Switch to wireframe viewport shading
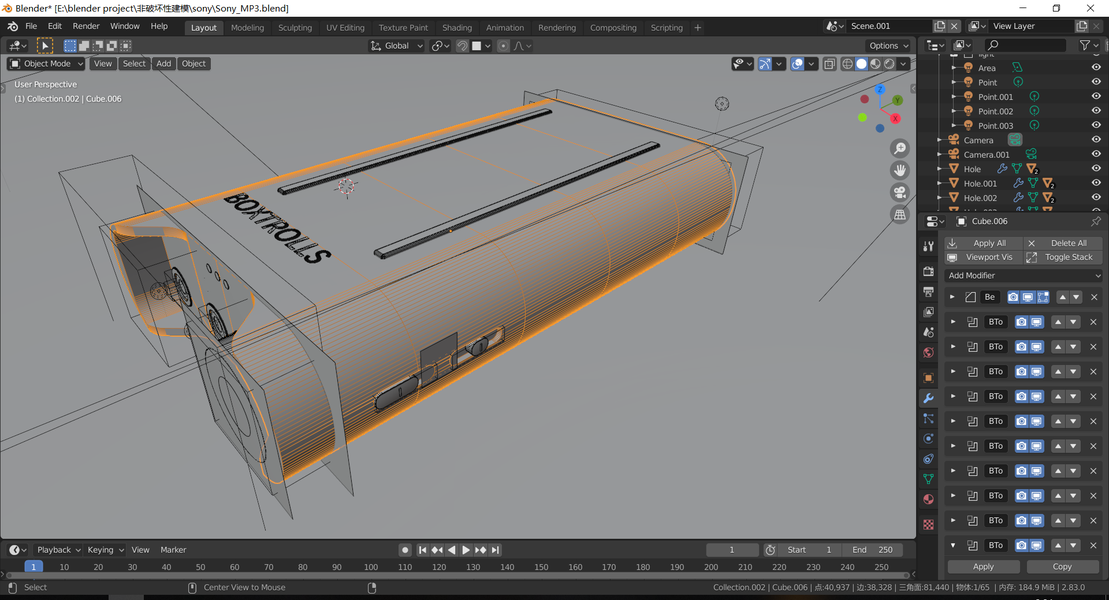This screenshot has height=600, width=1109. pos(847,64)
